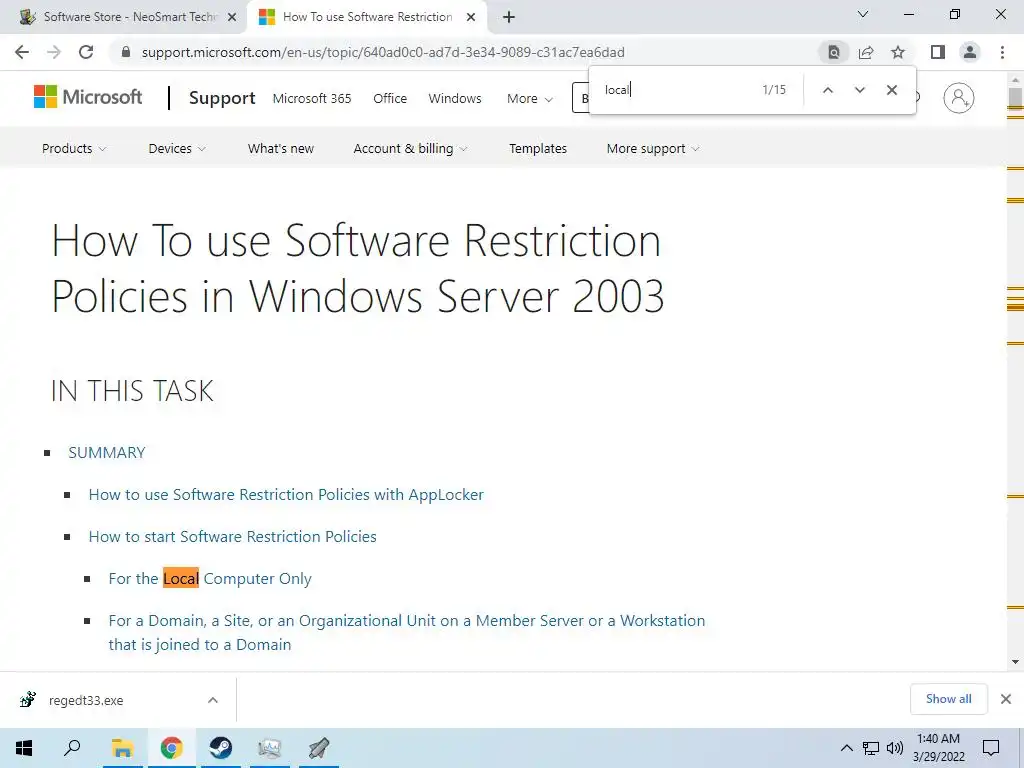The image size is (1024, 768).
Task: Open Steam from taskbar
Action: click(x=221, y=748)
